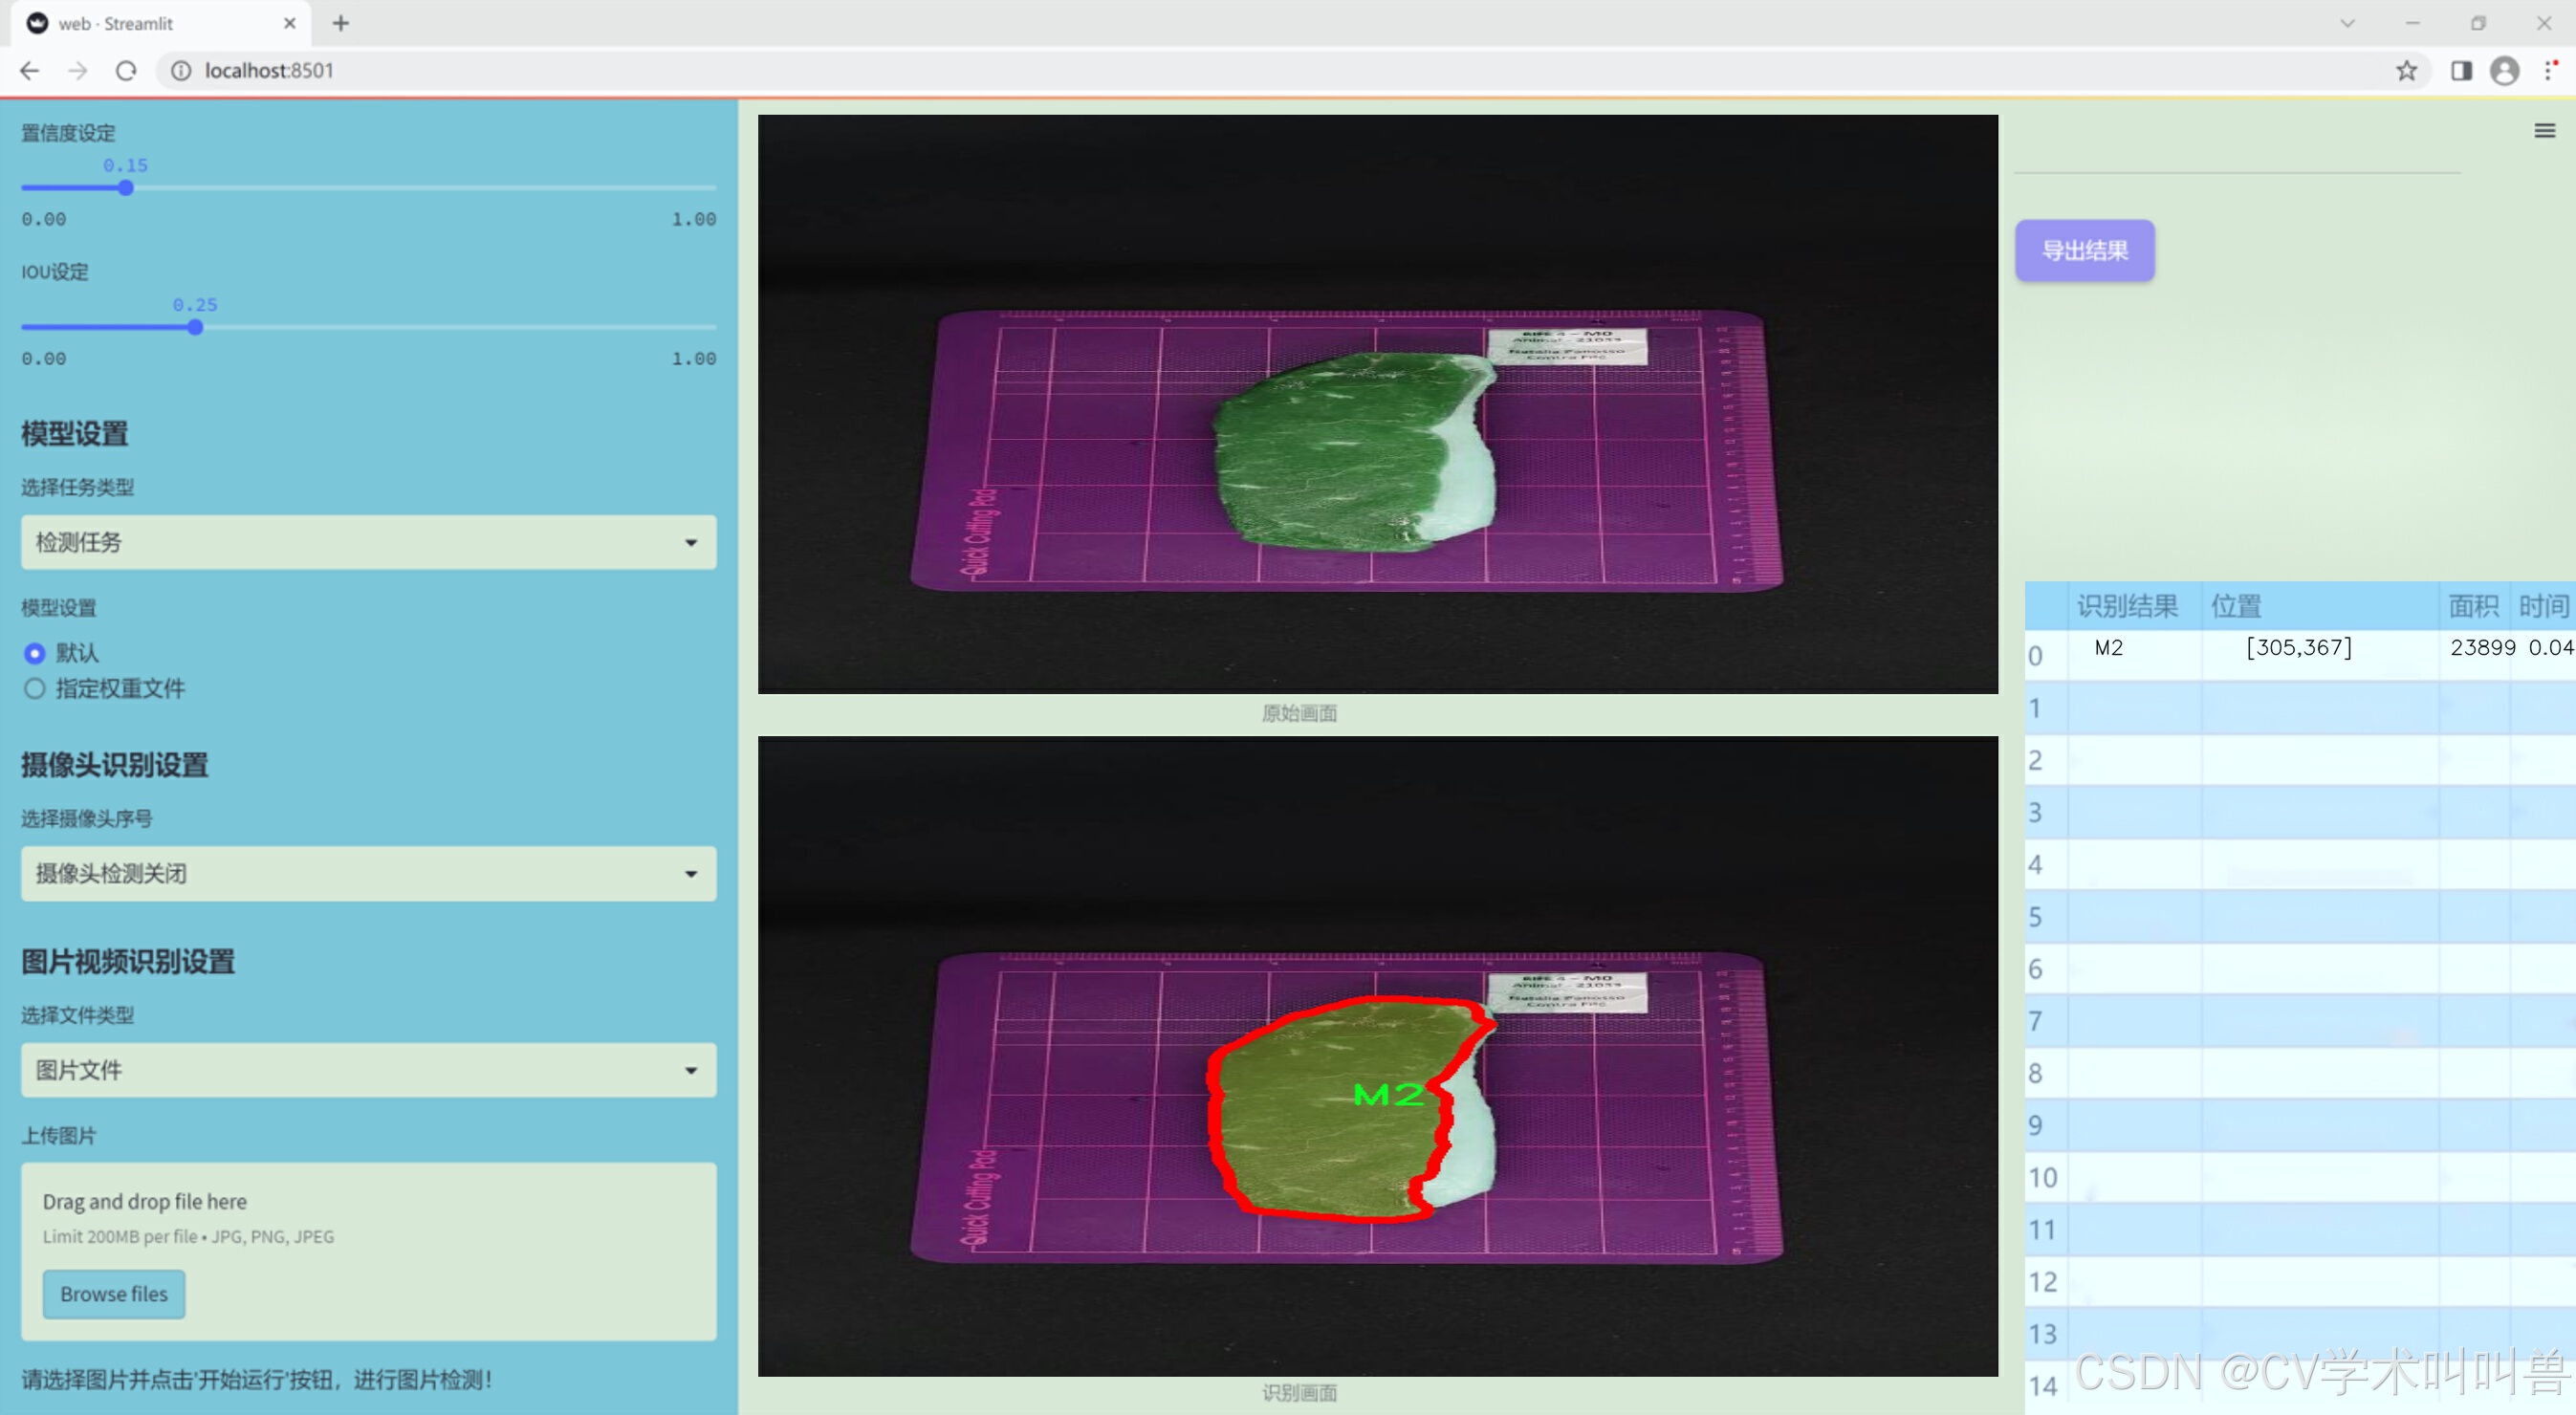Image resolution: width=2576 pixels, height=1415 pixels.
Task: Bookmark the page with the star icon
Action: tap(2406, 71)
